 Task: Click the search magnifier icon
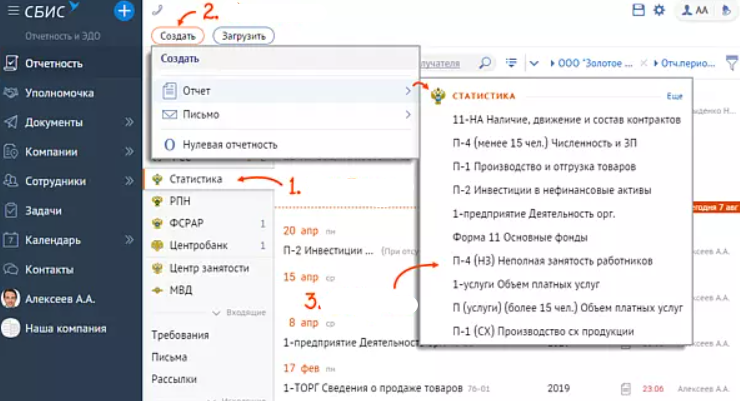click(x=485, y=63)
